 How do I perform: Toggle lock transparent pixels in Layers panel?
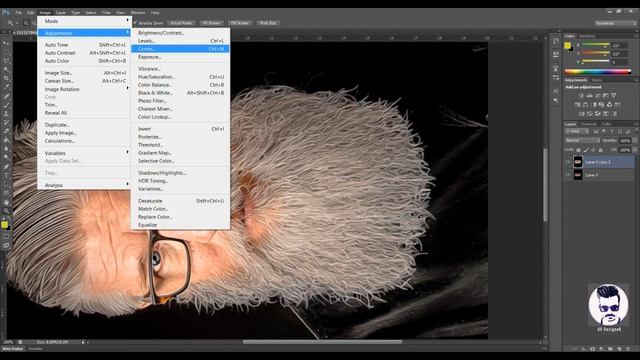click(x=578, y=150)
